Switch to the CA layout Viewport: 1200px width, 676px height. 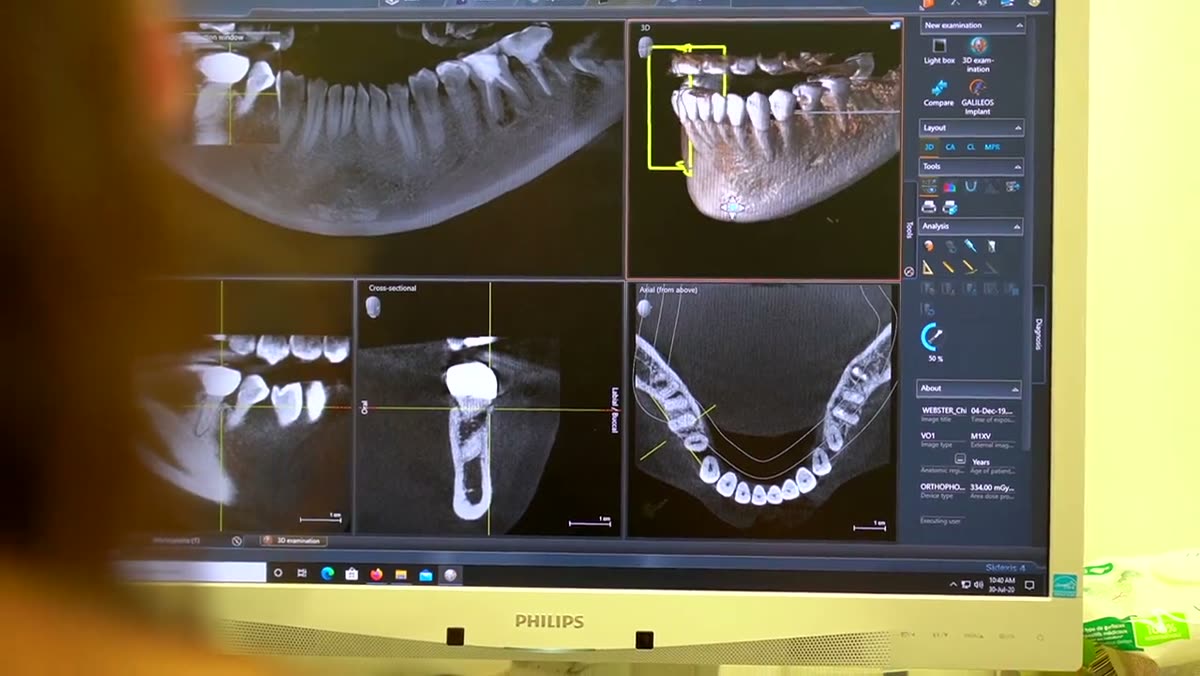coord(950,147)
